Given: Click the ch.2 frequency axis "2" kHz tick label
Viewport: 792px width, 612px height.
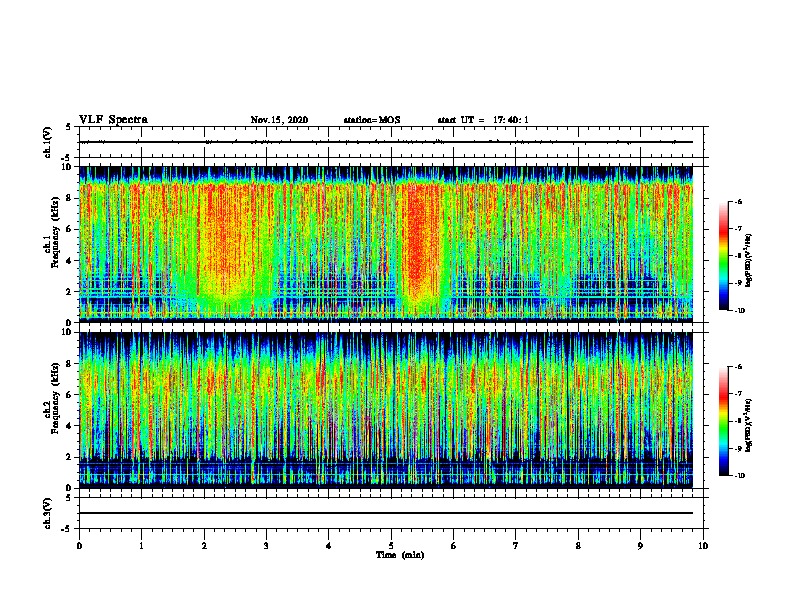Looking at the screenshot, I should (69, 457).
